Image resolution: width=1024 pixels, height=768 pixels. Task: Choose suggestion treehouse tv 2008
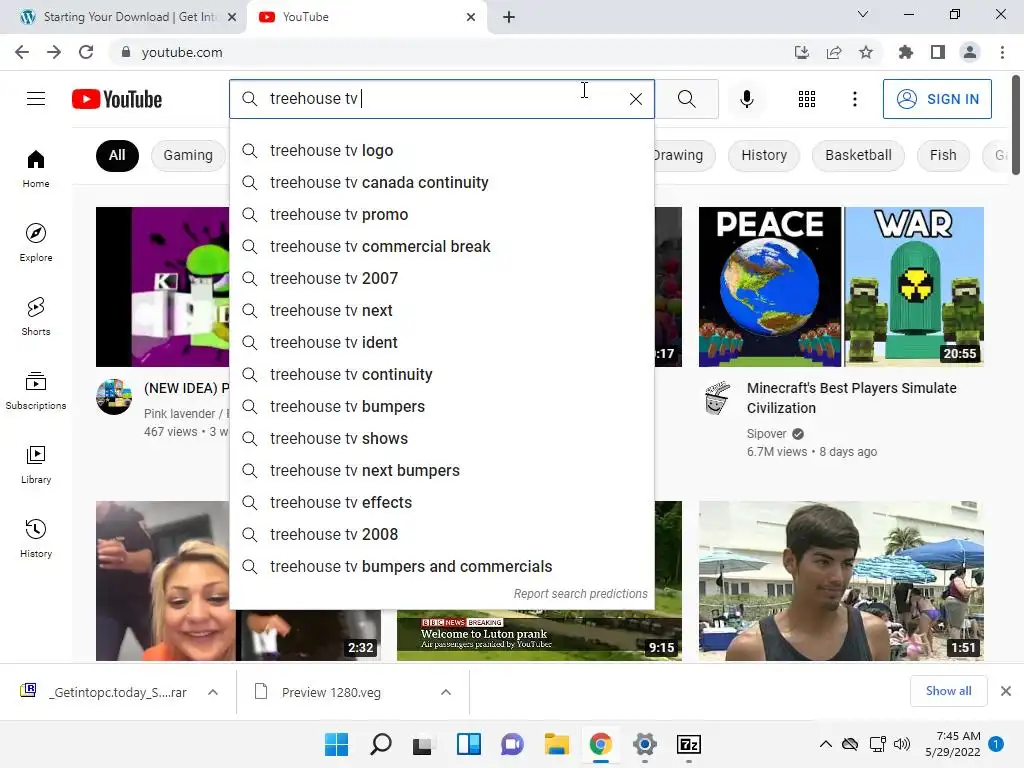click(x=441, y=534)
